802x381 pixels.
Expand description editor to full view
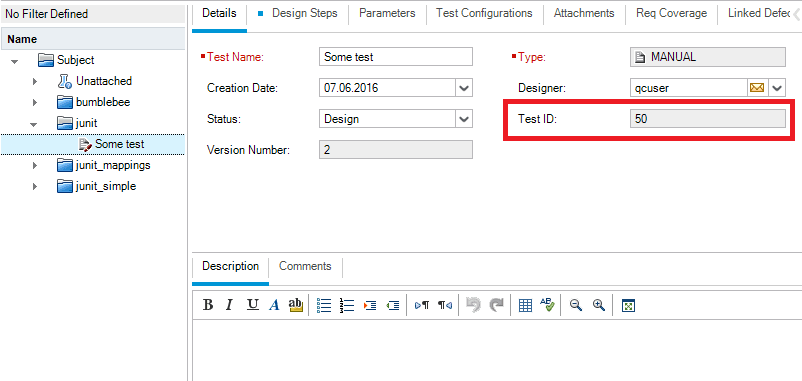point(628,305)
